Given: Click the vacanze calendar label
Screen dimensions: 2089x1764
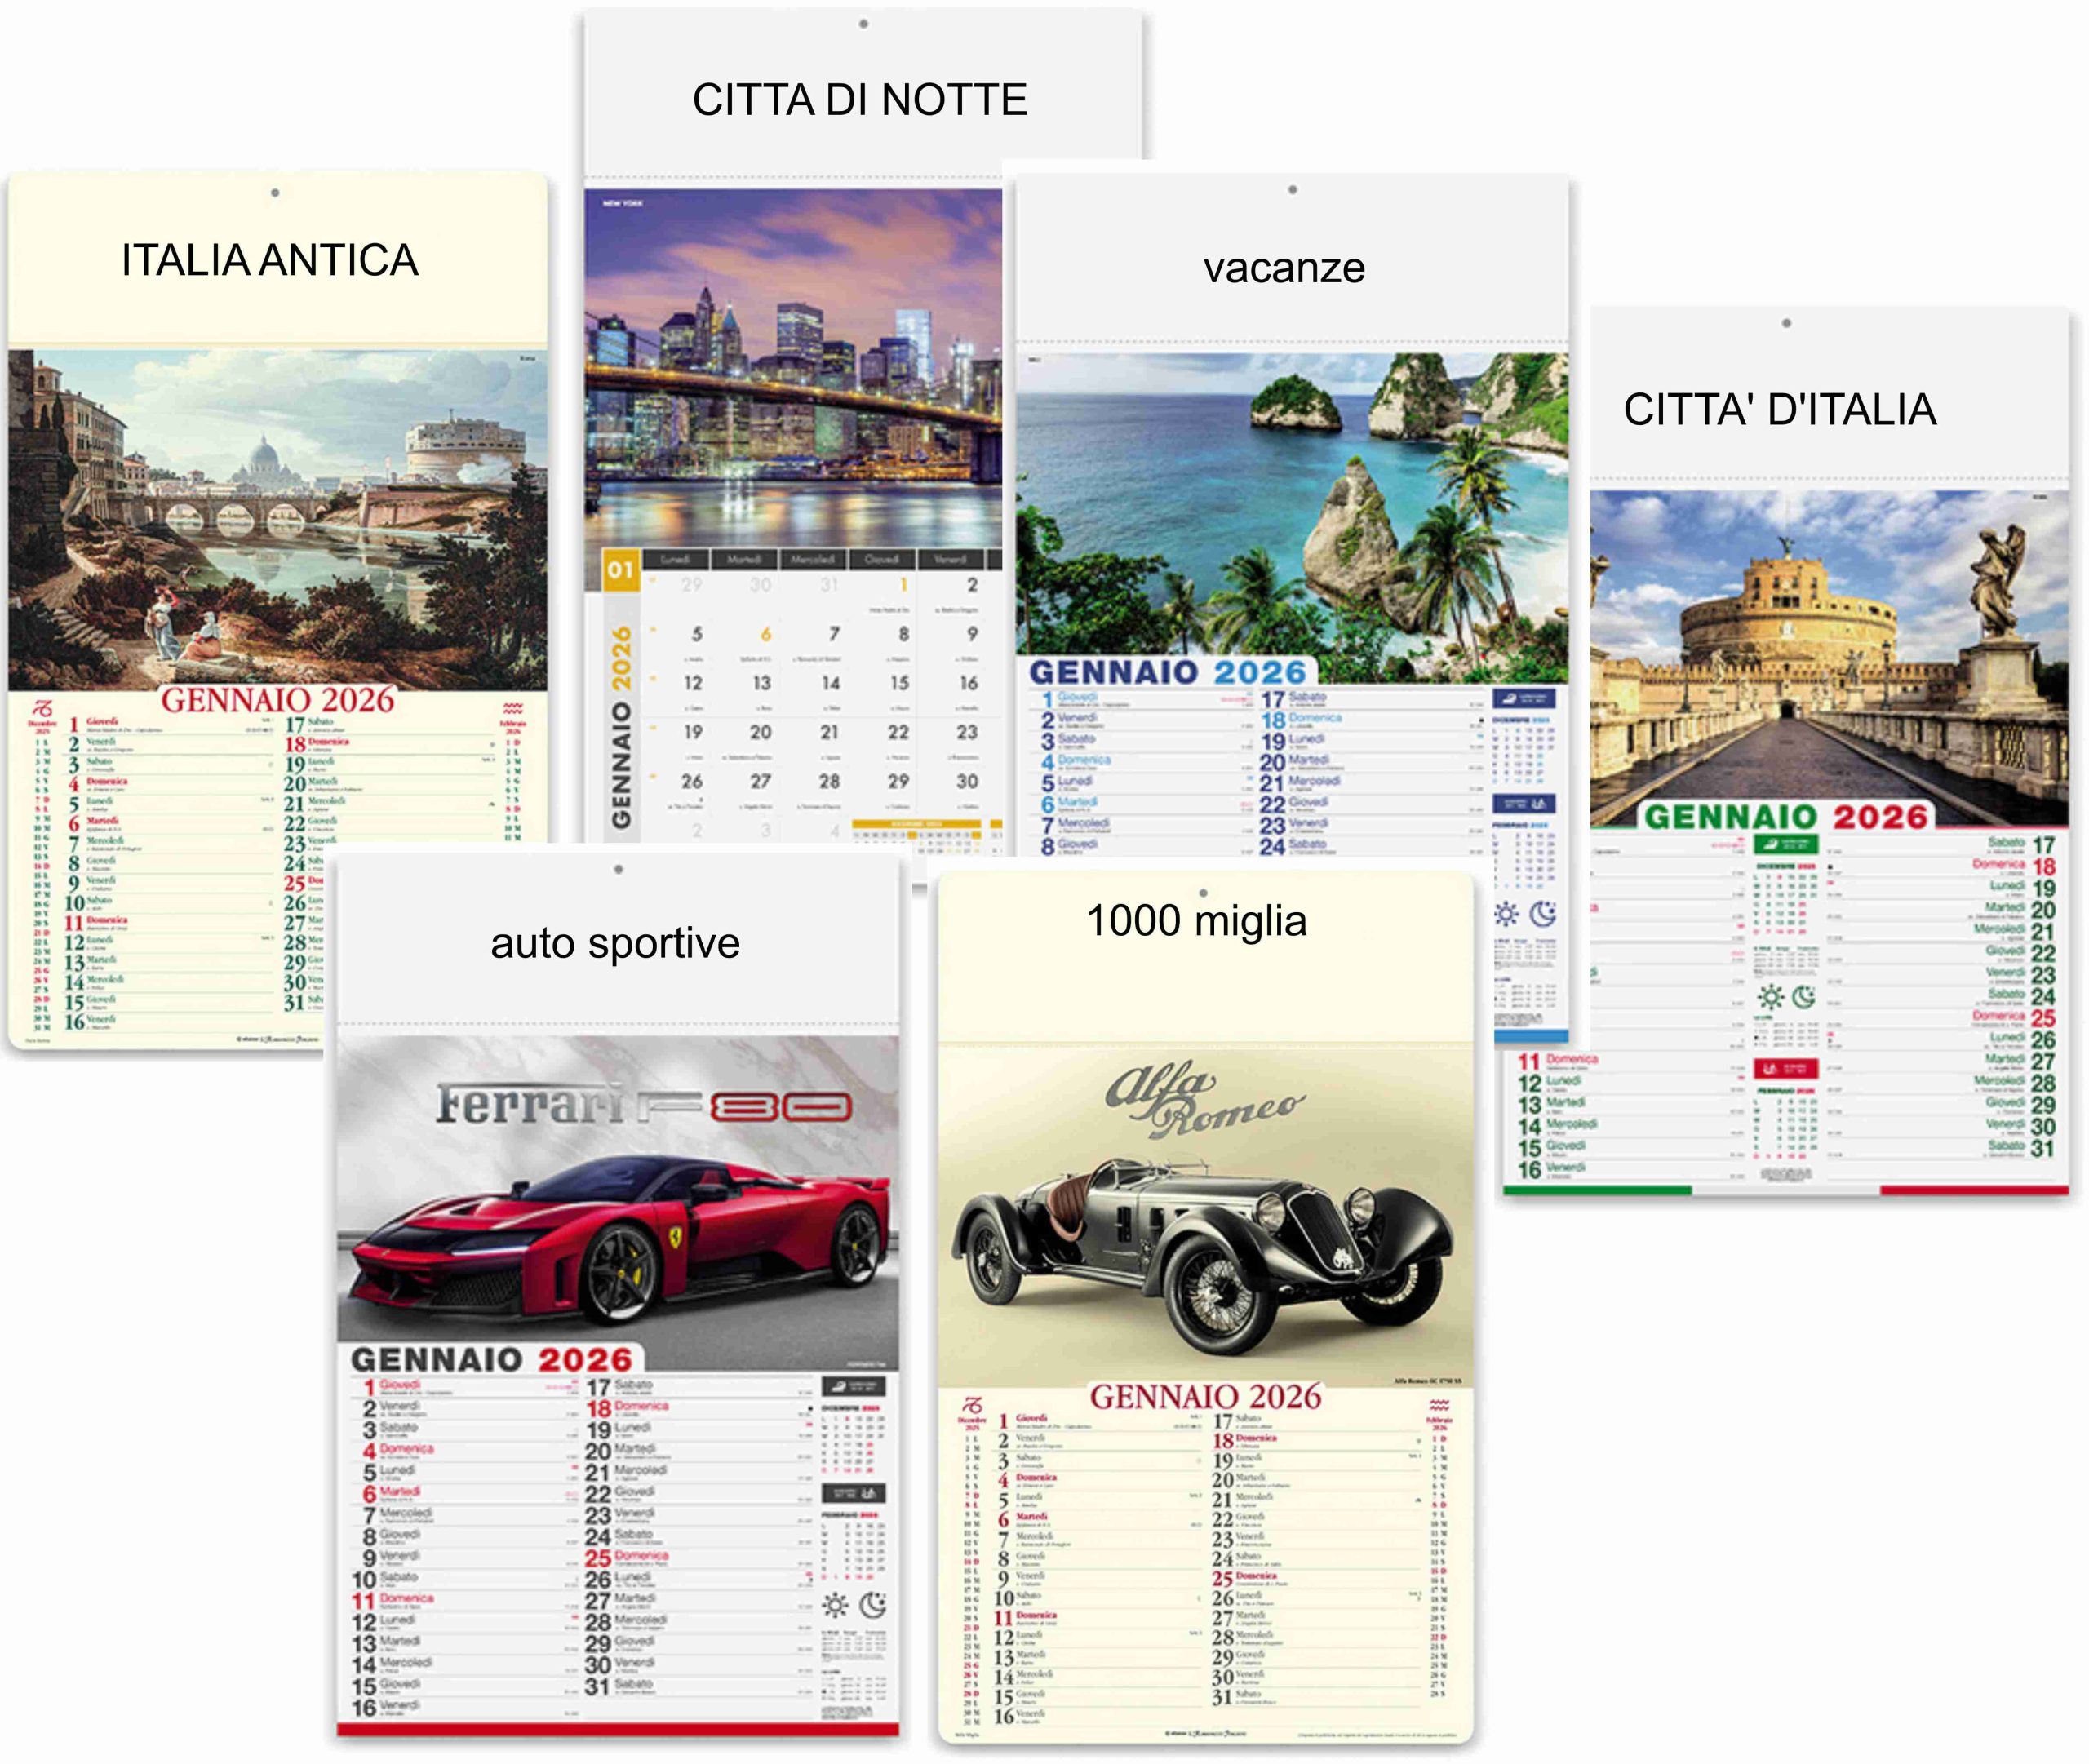Looking at the screenshot, I should pos(1284,268).
